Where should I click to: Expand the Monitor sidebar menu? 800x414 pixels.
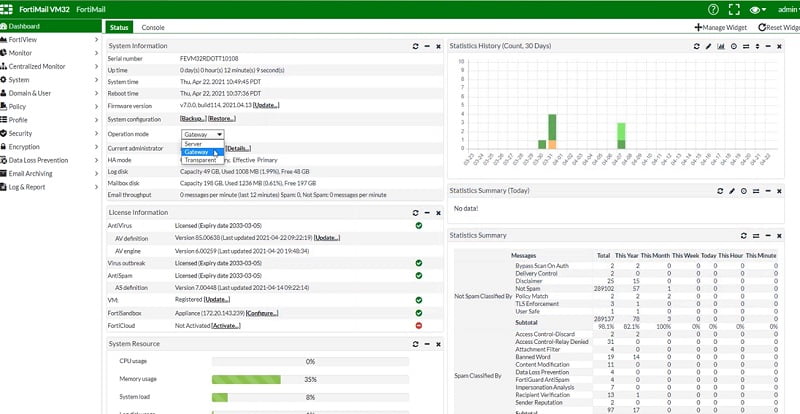[x=51, y=53]
